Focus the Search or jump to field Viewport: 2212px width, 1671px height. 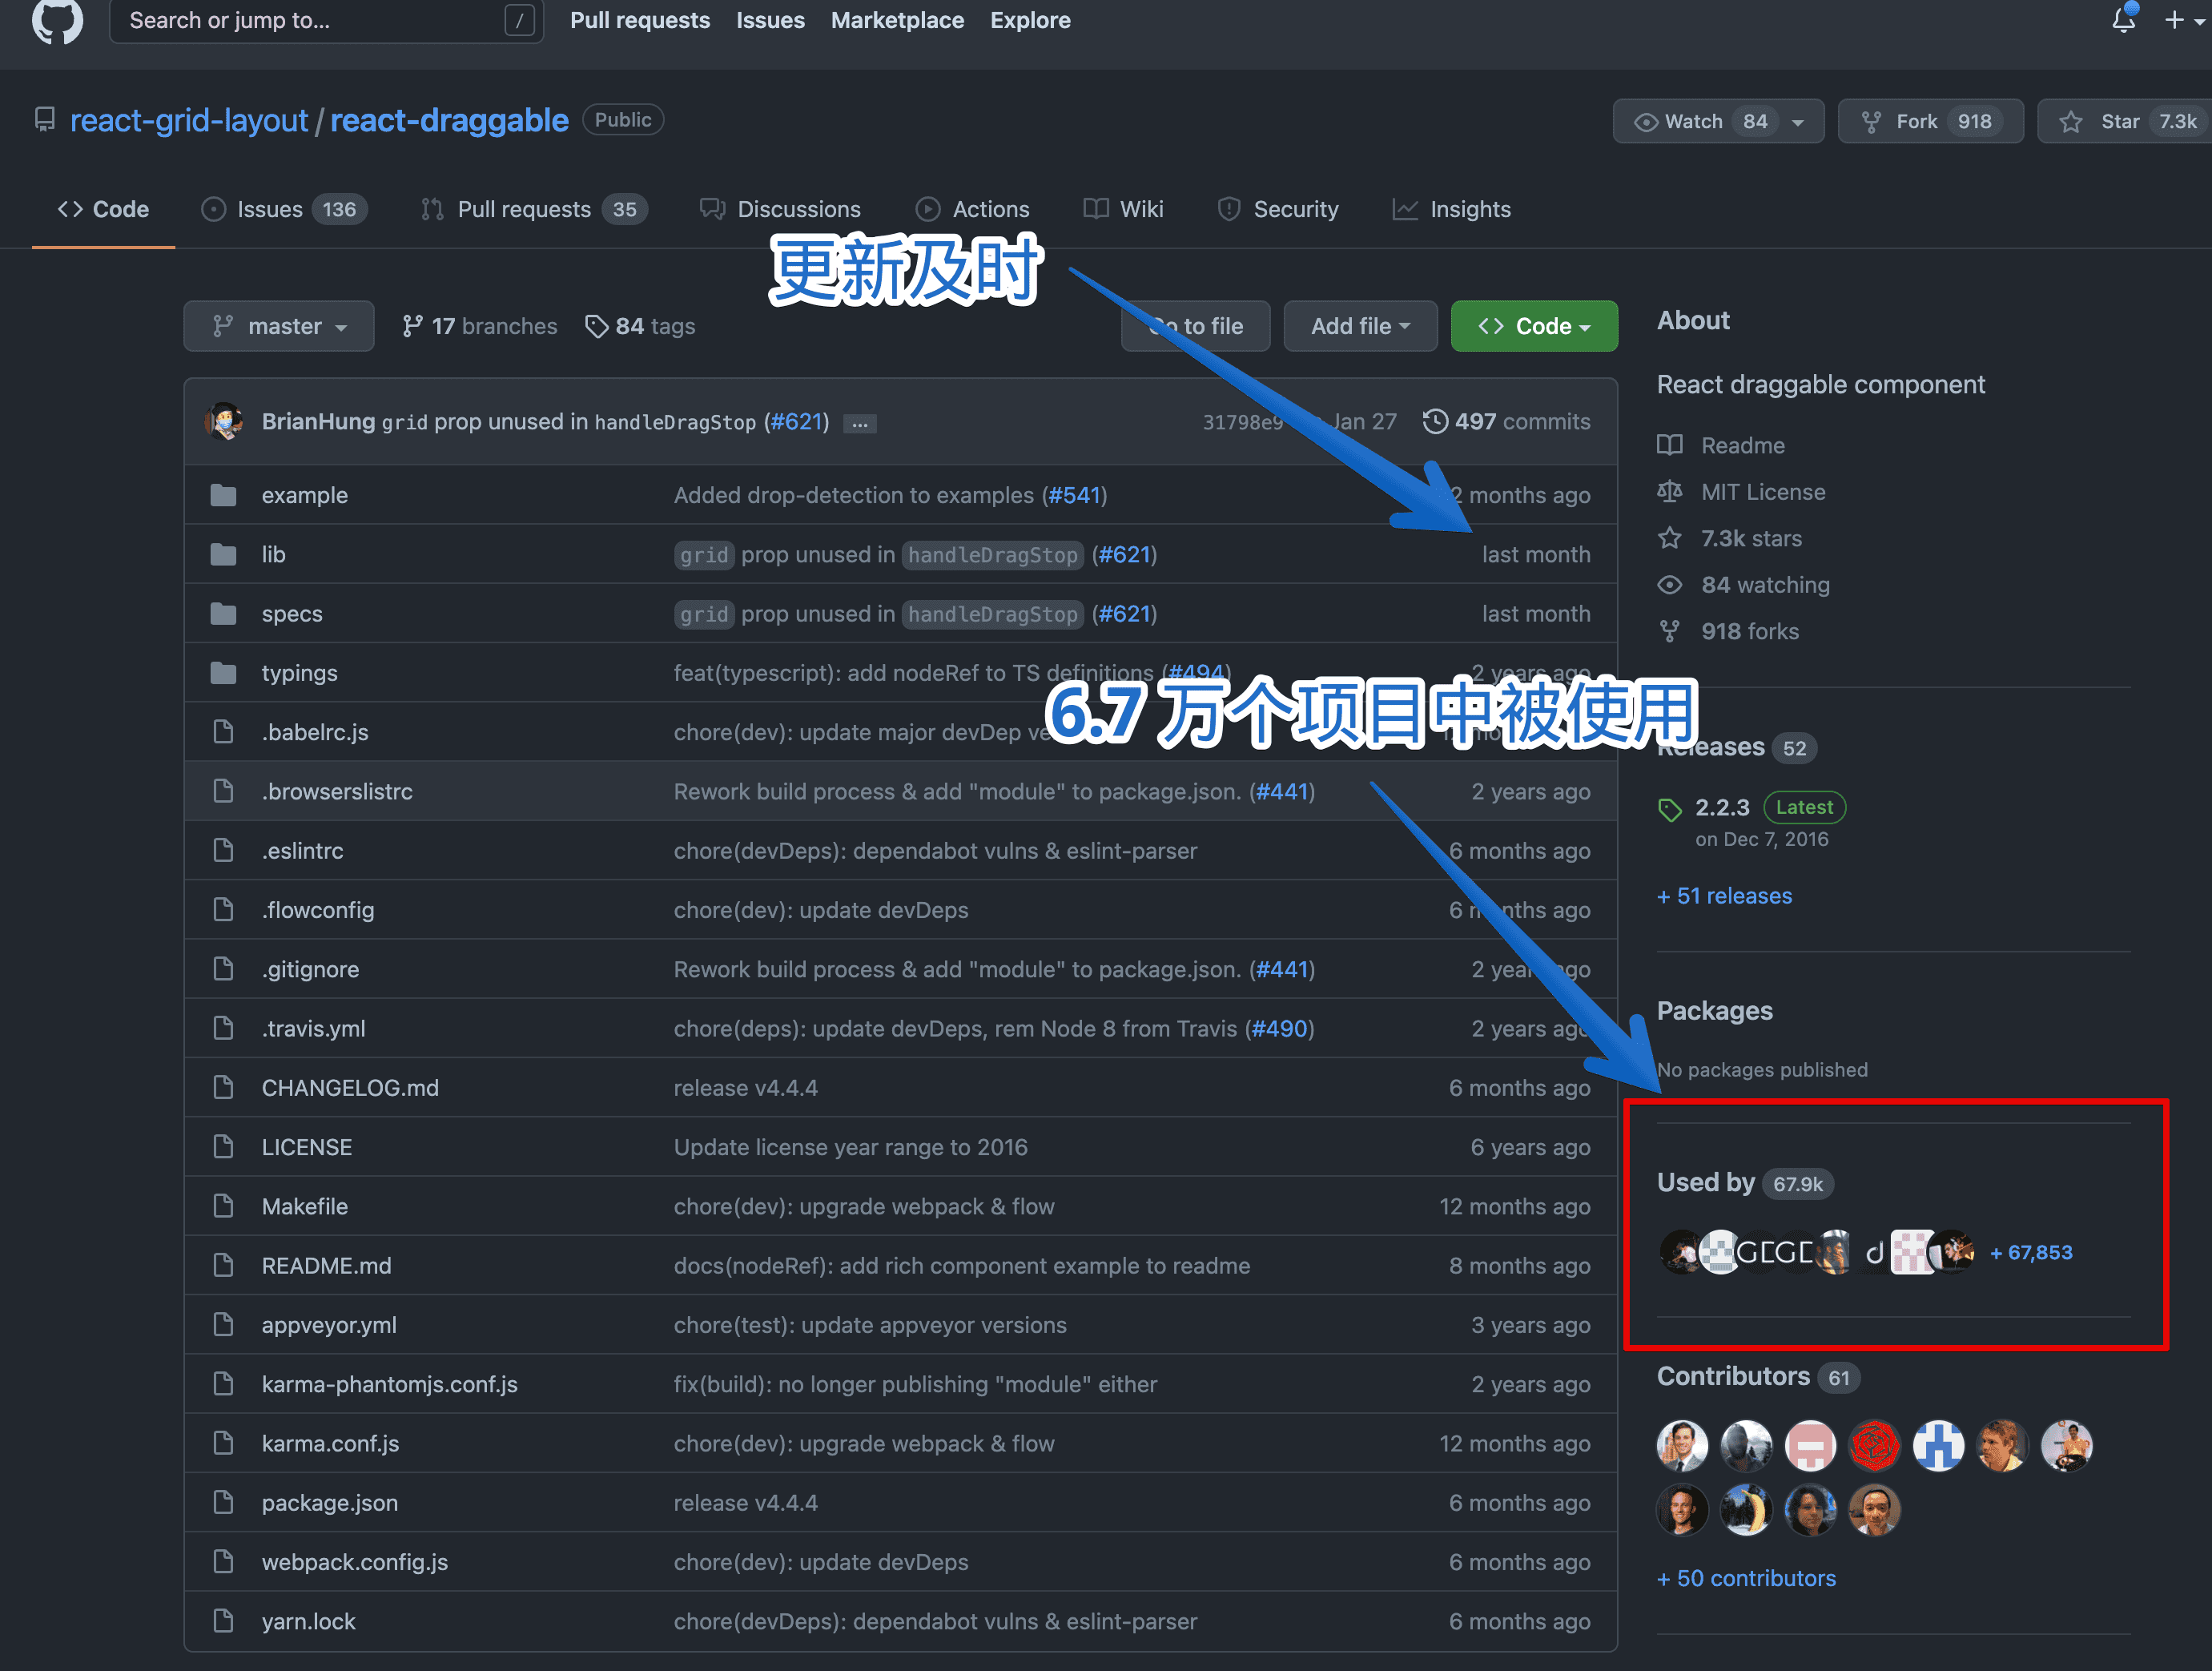point(326,20)
